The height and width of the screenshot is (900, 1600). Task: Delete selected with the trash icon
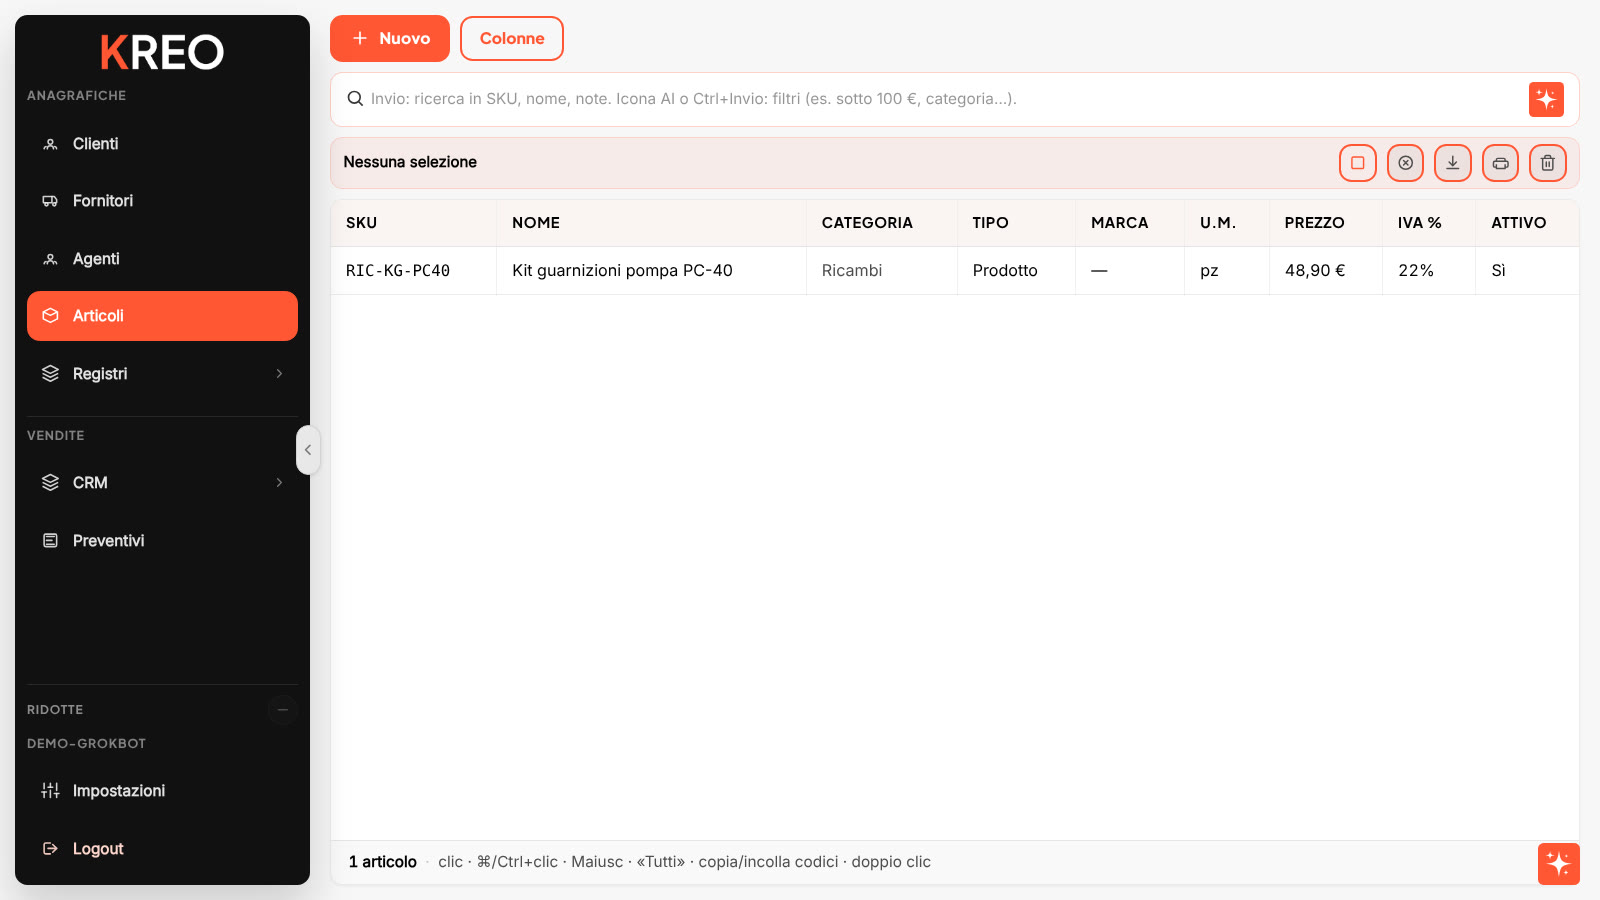tap(1548, 163)
